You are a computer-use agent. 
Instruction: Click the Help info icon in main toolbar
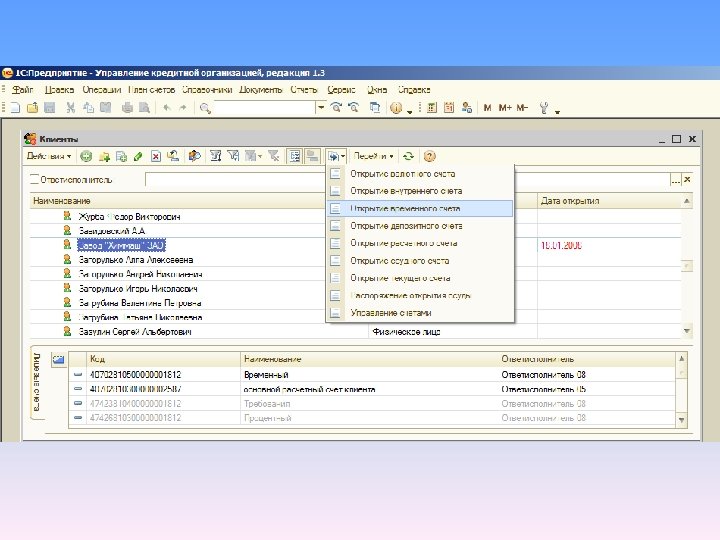[396, 108]
